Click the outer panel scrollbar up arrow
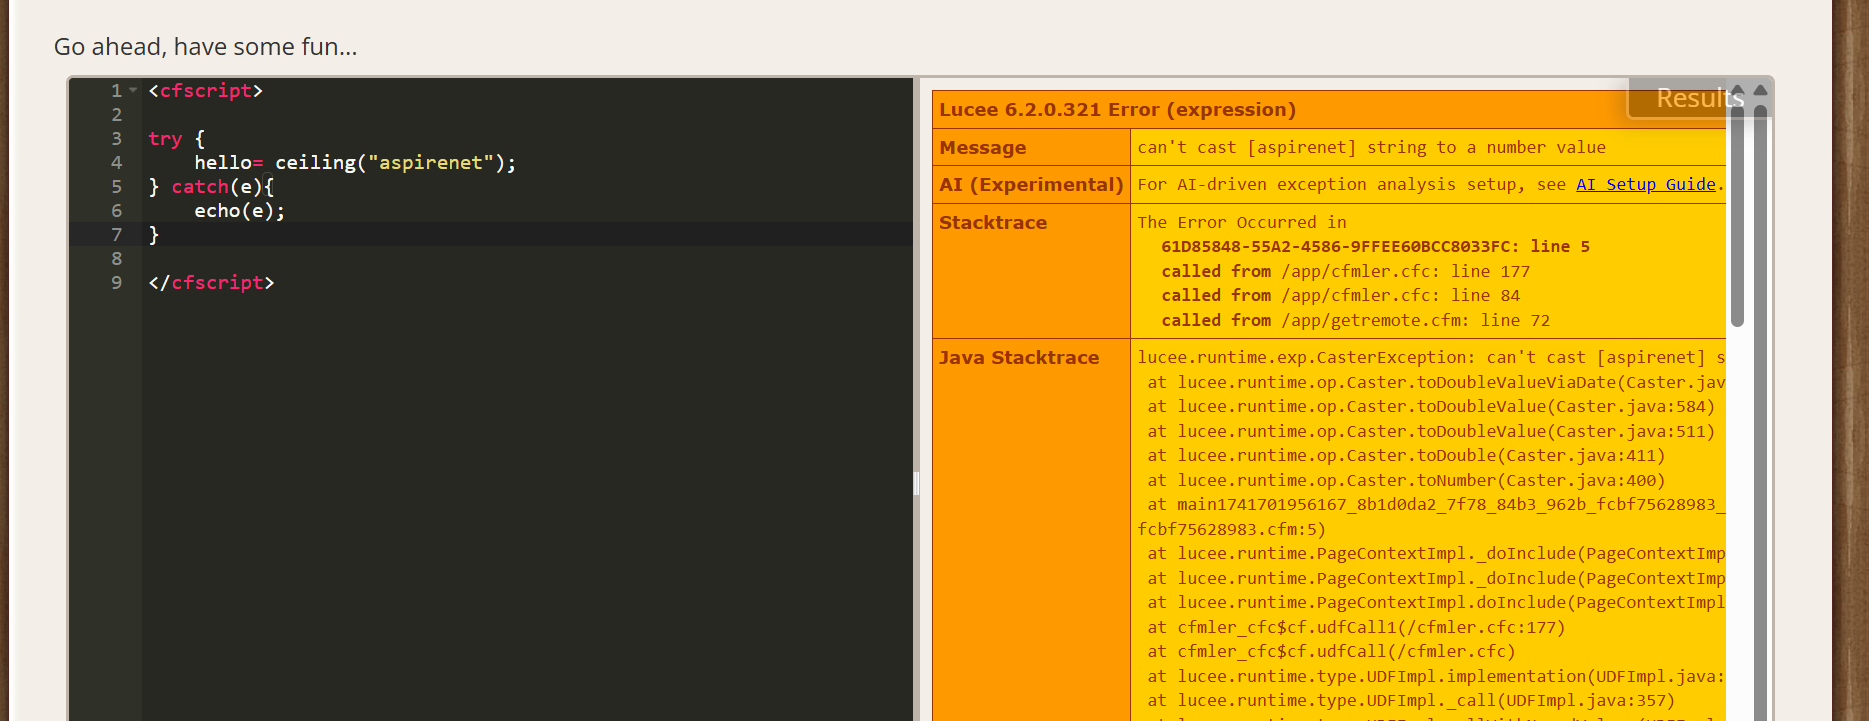The image size is (1869, 721). click(1761, 91)
